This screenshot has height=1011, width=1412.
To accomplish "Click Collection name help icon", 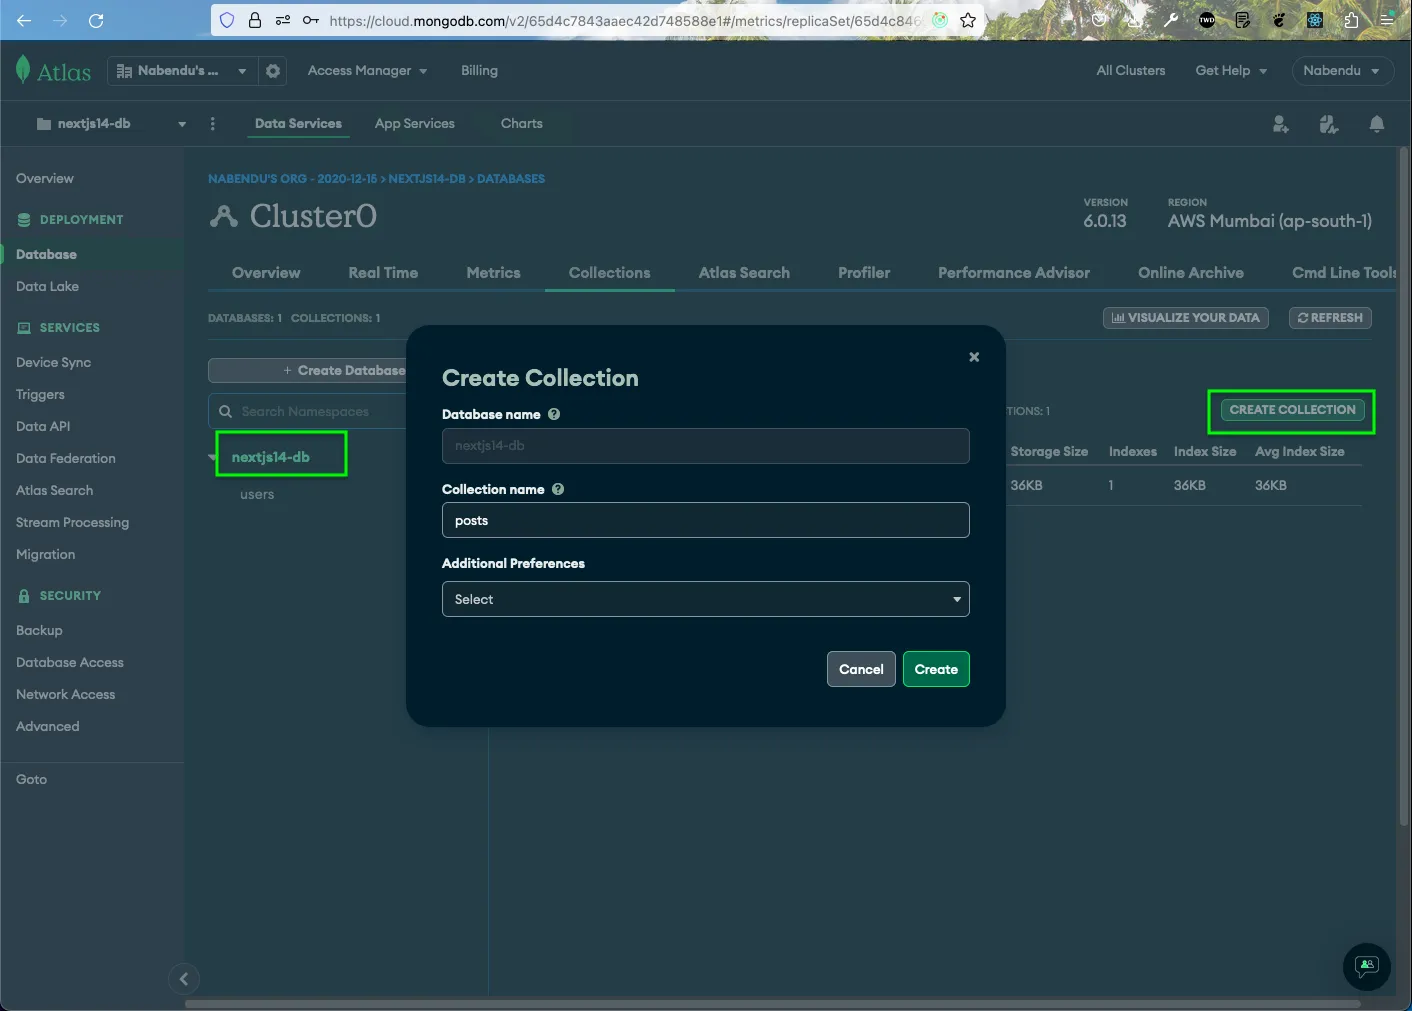I will [558, 489].
